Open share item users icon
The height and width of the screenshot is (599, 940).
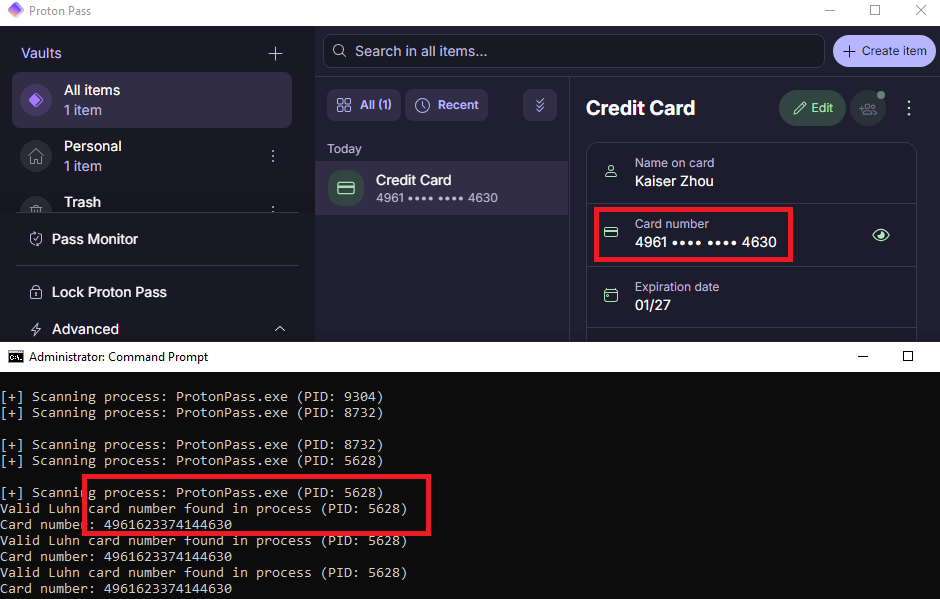point(867,109)
